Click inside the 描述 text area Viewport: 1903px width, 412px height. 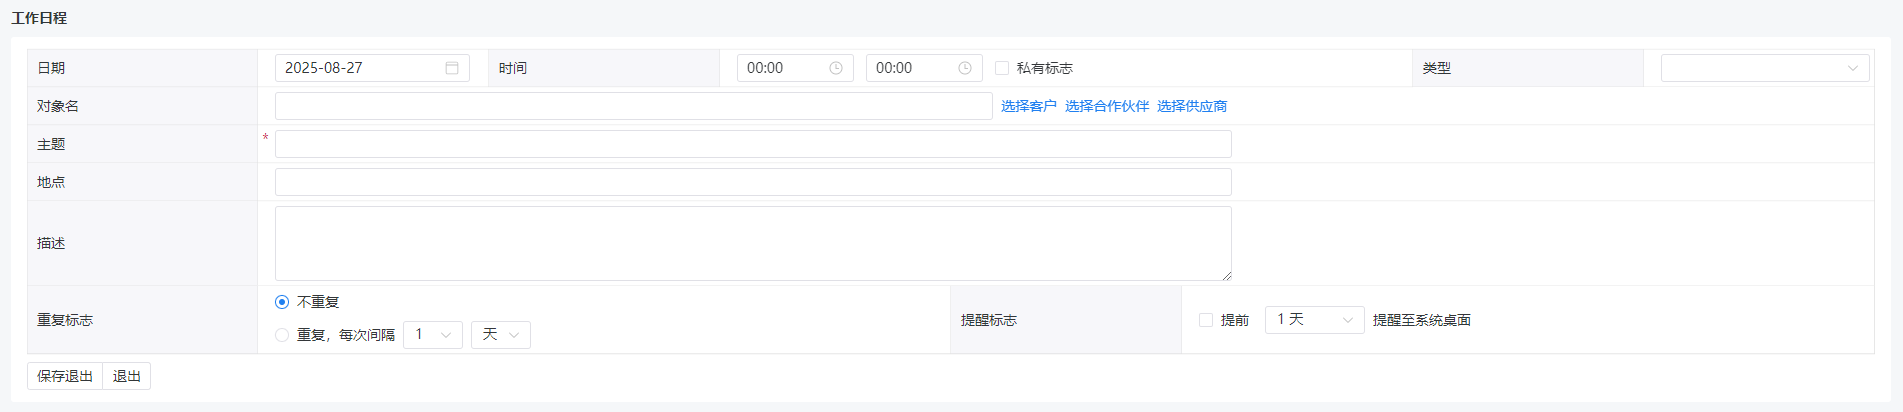[752, 243]
